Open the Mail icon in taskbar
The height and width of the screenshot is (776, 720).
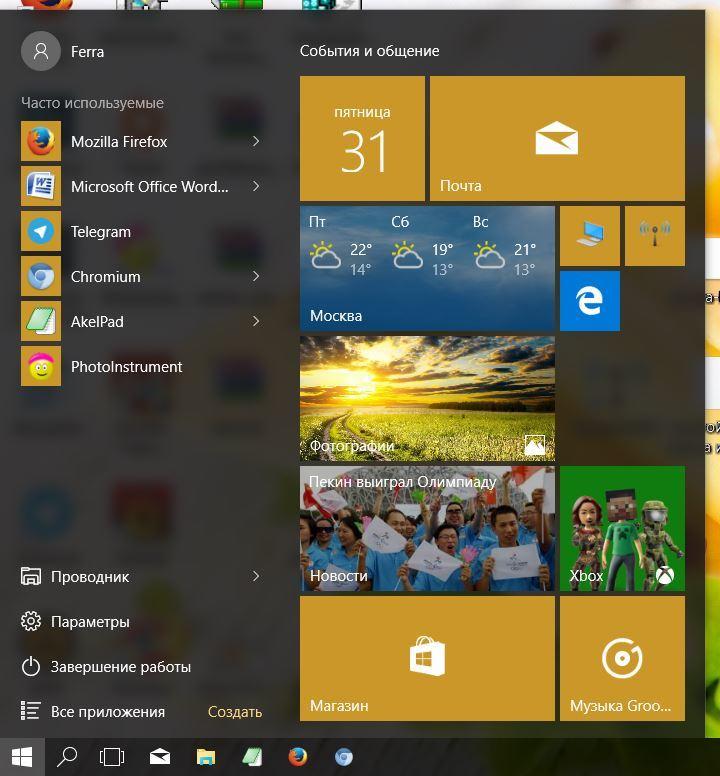[x=160, y=757]
